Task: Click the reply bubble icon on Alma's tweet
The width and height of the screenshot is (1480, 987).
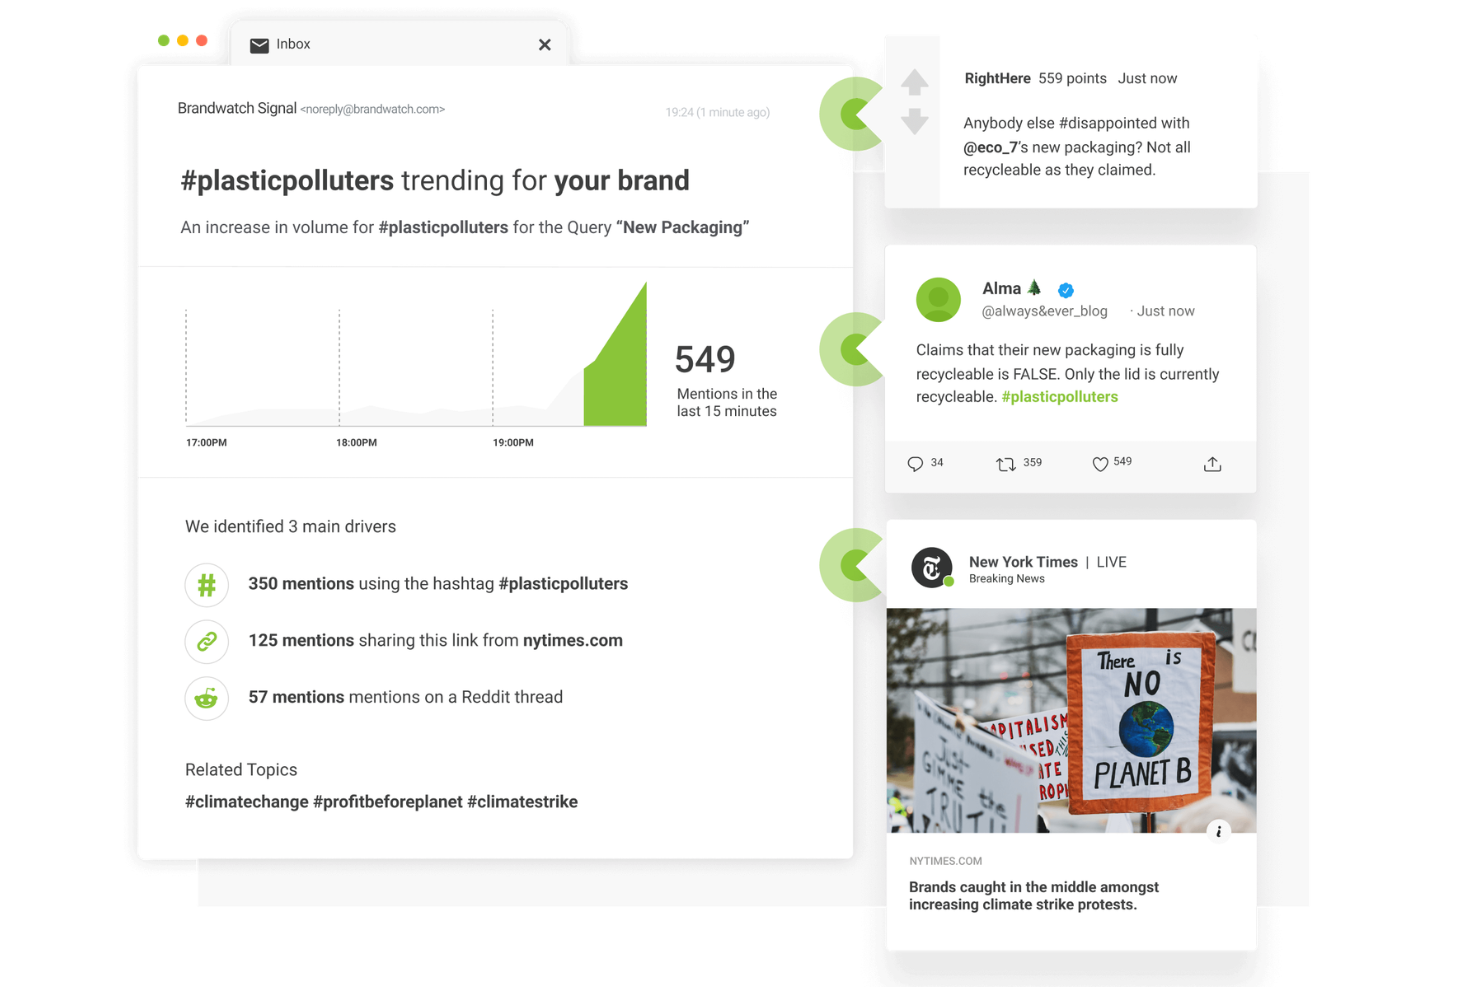Action: [x=914, y=463]
